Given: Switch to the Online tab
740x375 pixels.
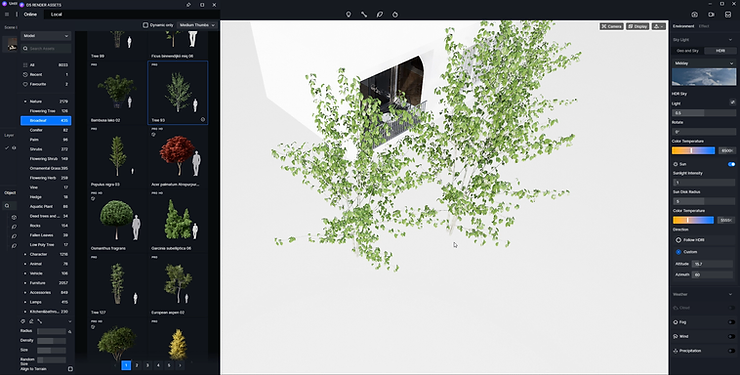Looking at the screenshot, I should 30,14.
